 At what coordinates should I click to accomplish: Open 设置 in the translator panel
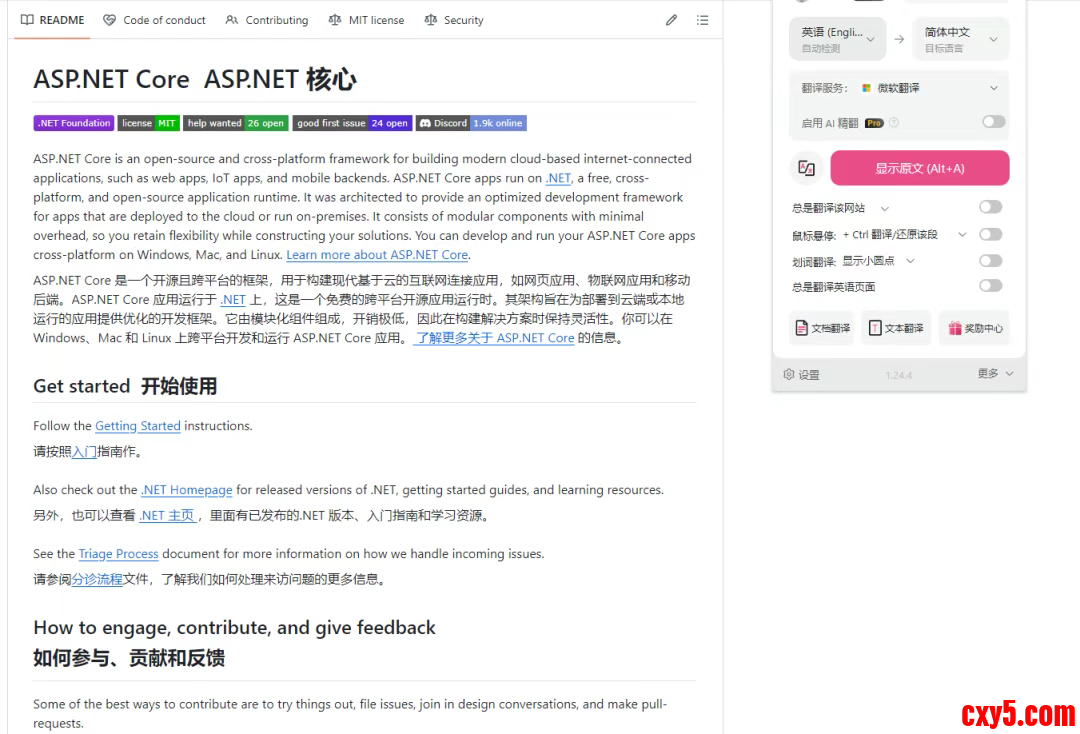pyautogui.click(x=802, y=375)
